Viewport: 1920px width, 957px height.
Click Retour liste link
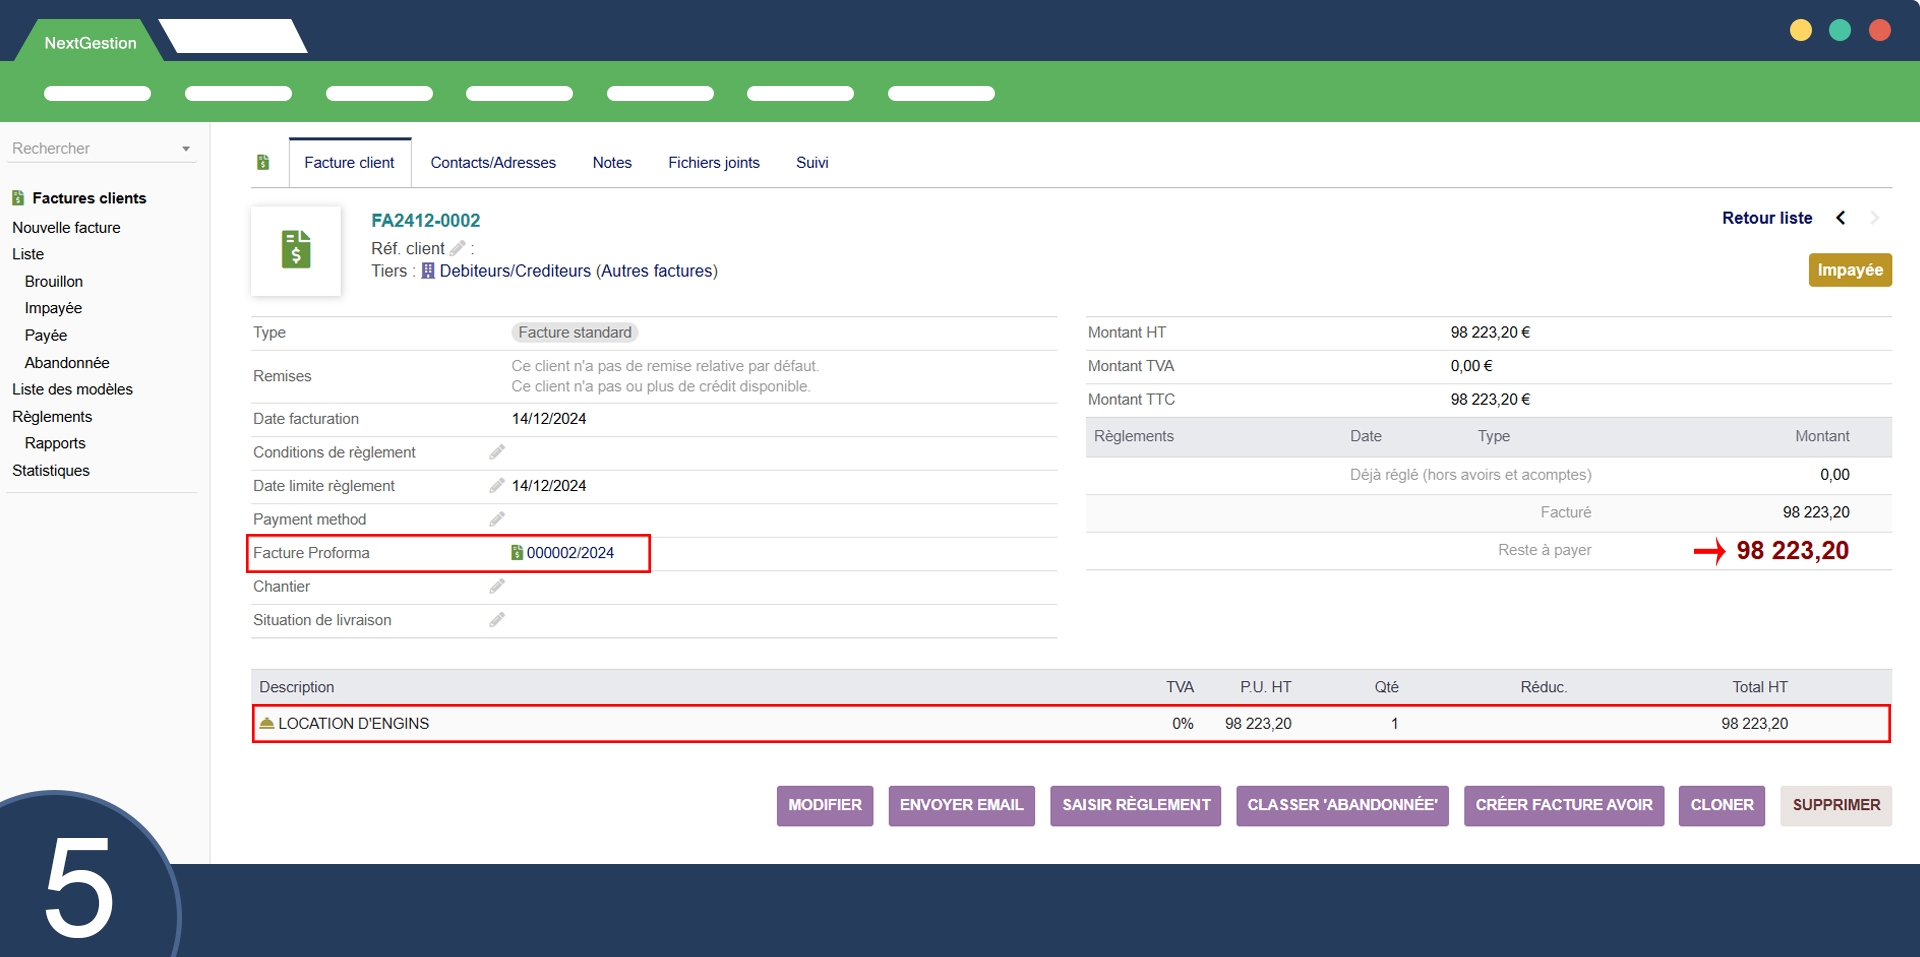click(x=1766, y=218)
